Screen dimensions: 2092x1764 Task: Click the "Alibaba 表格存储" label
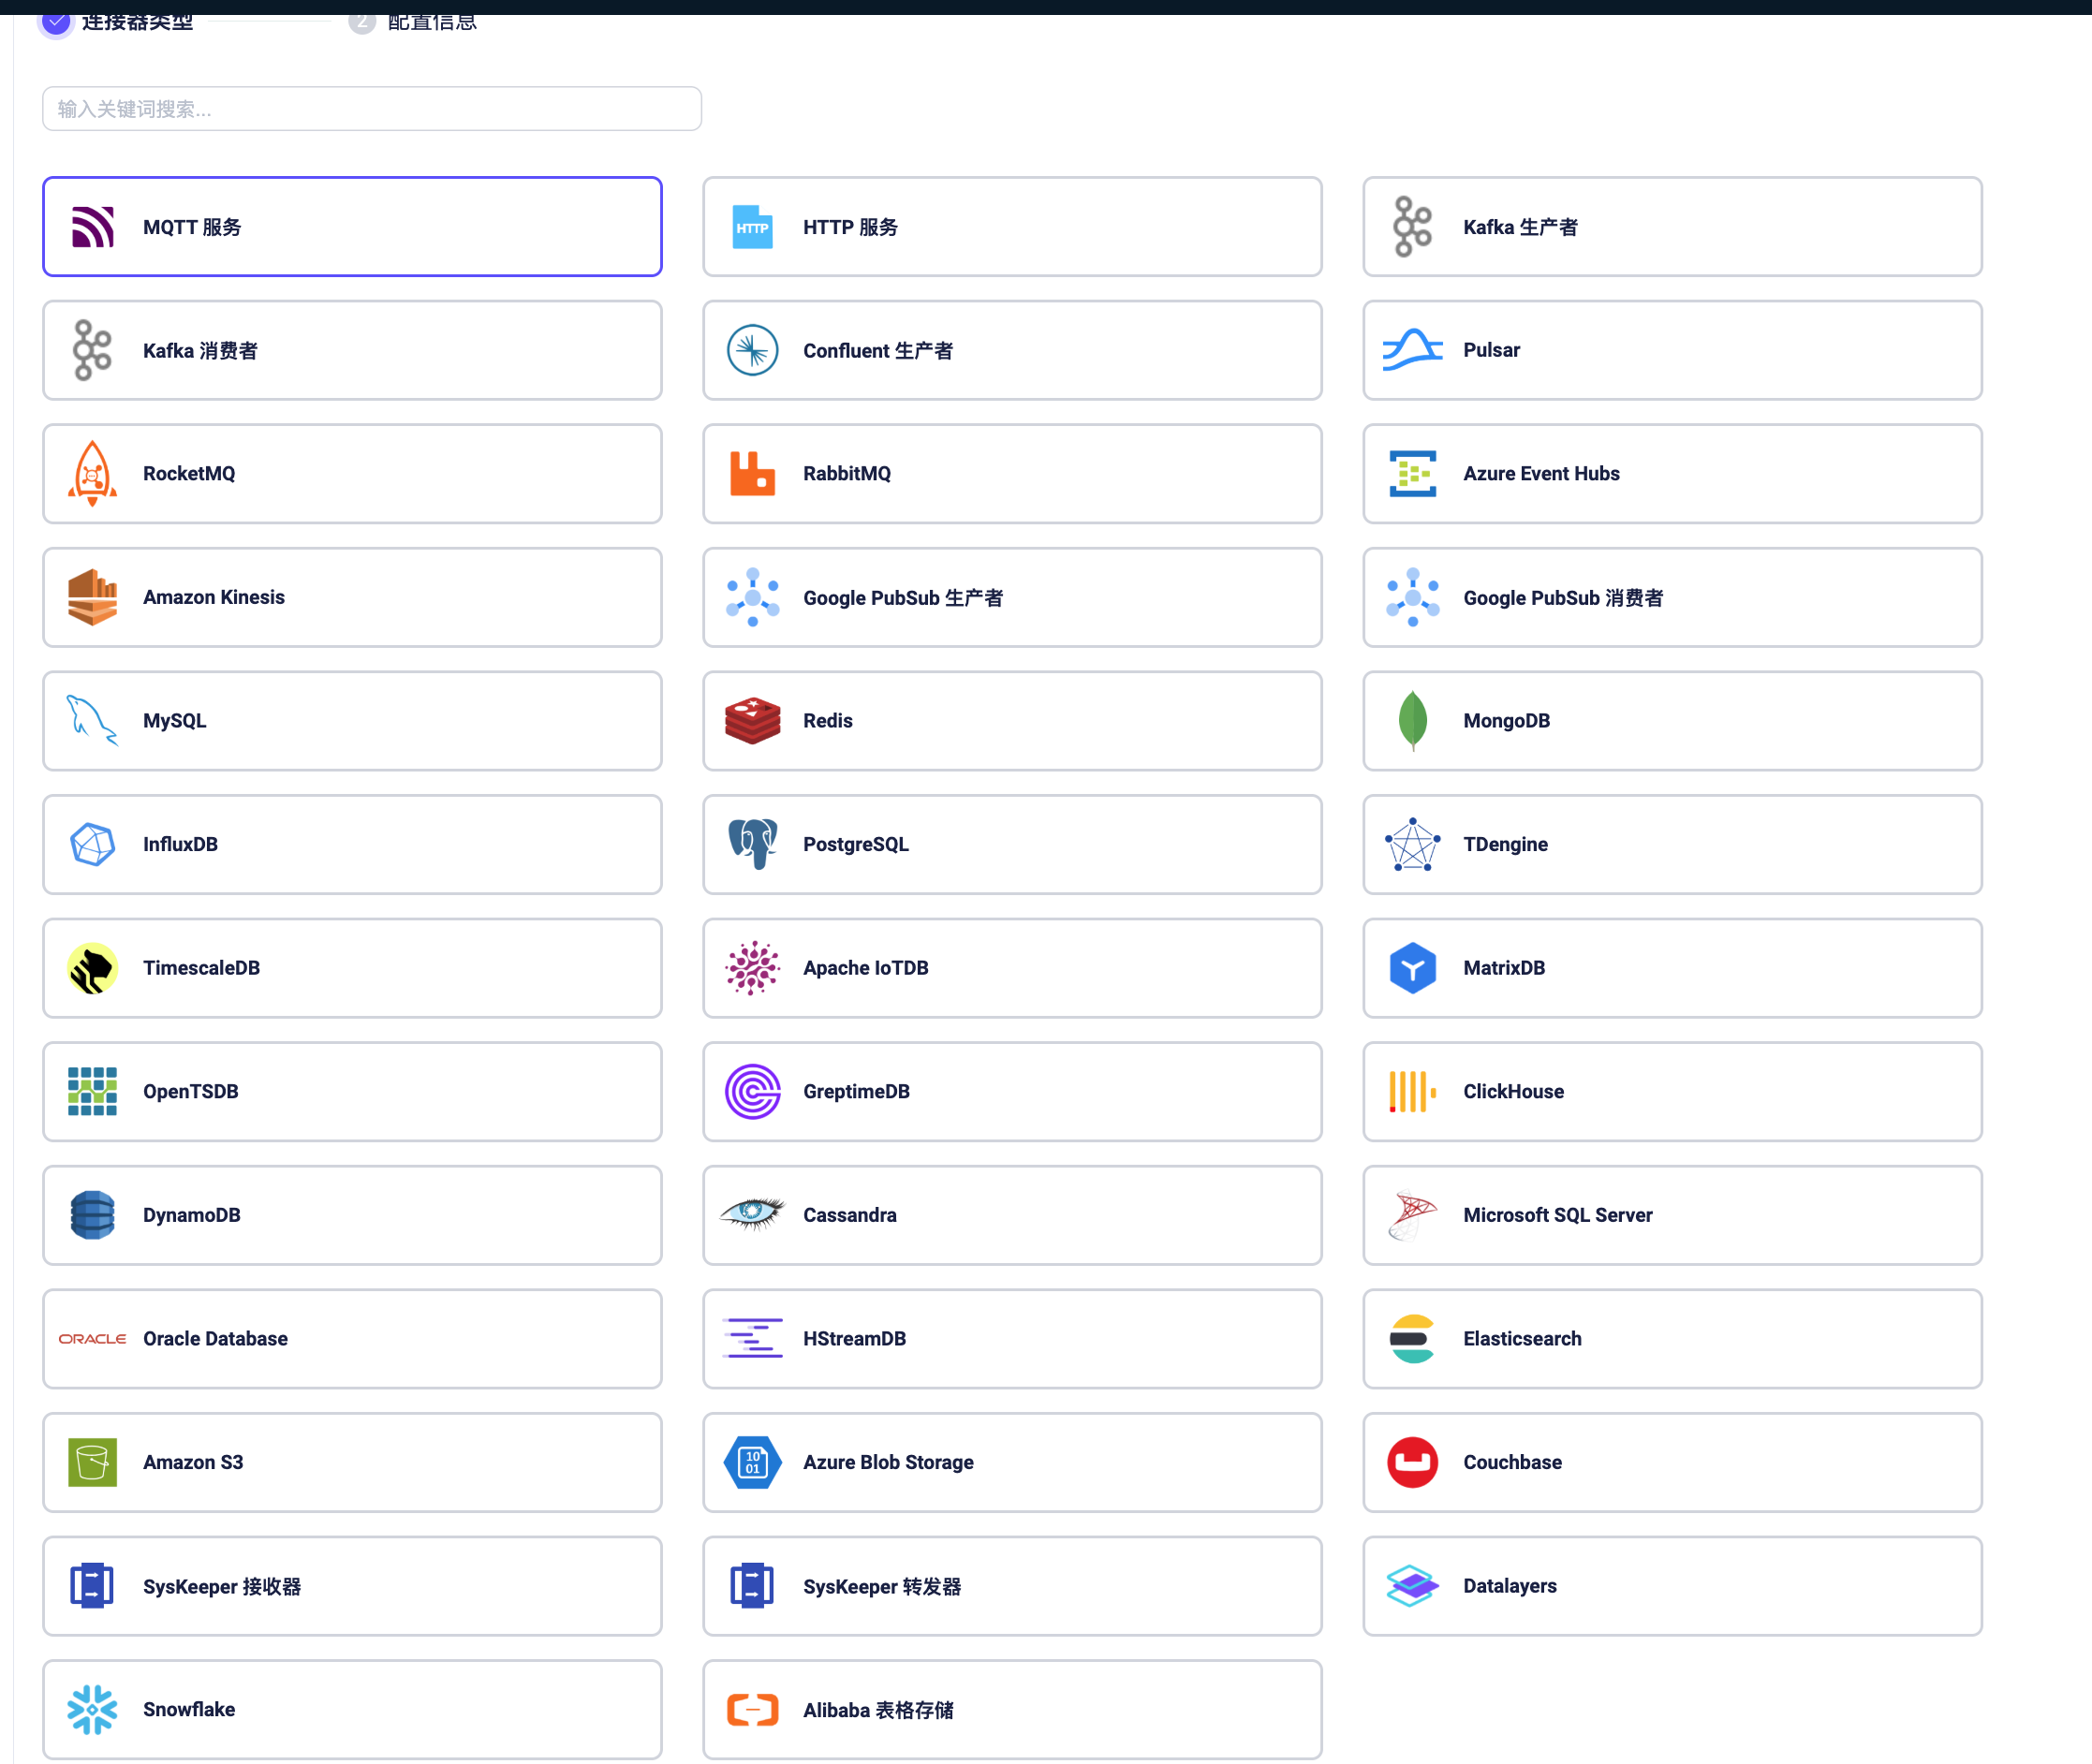click(878, 1710)
